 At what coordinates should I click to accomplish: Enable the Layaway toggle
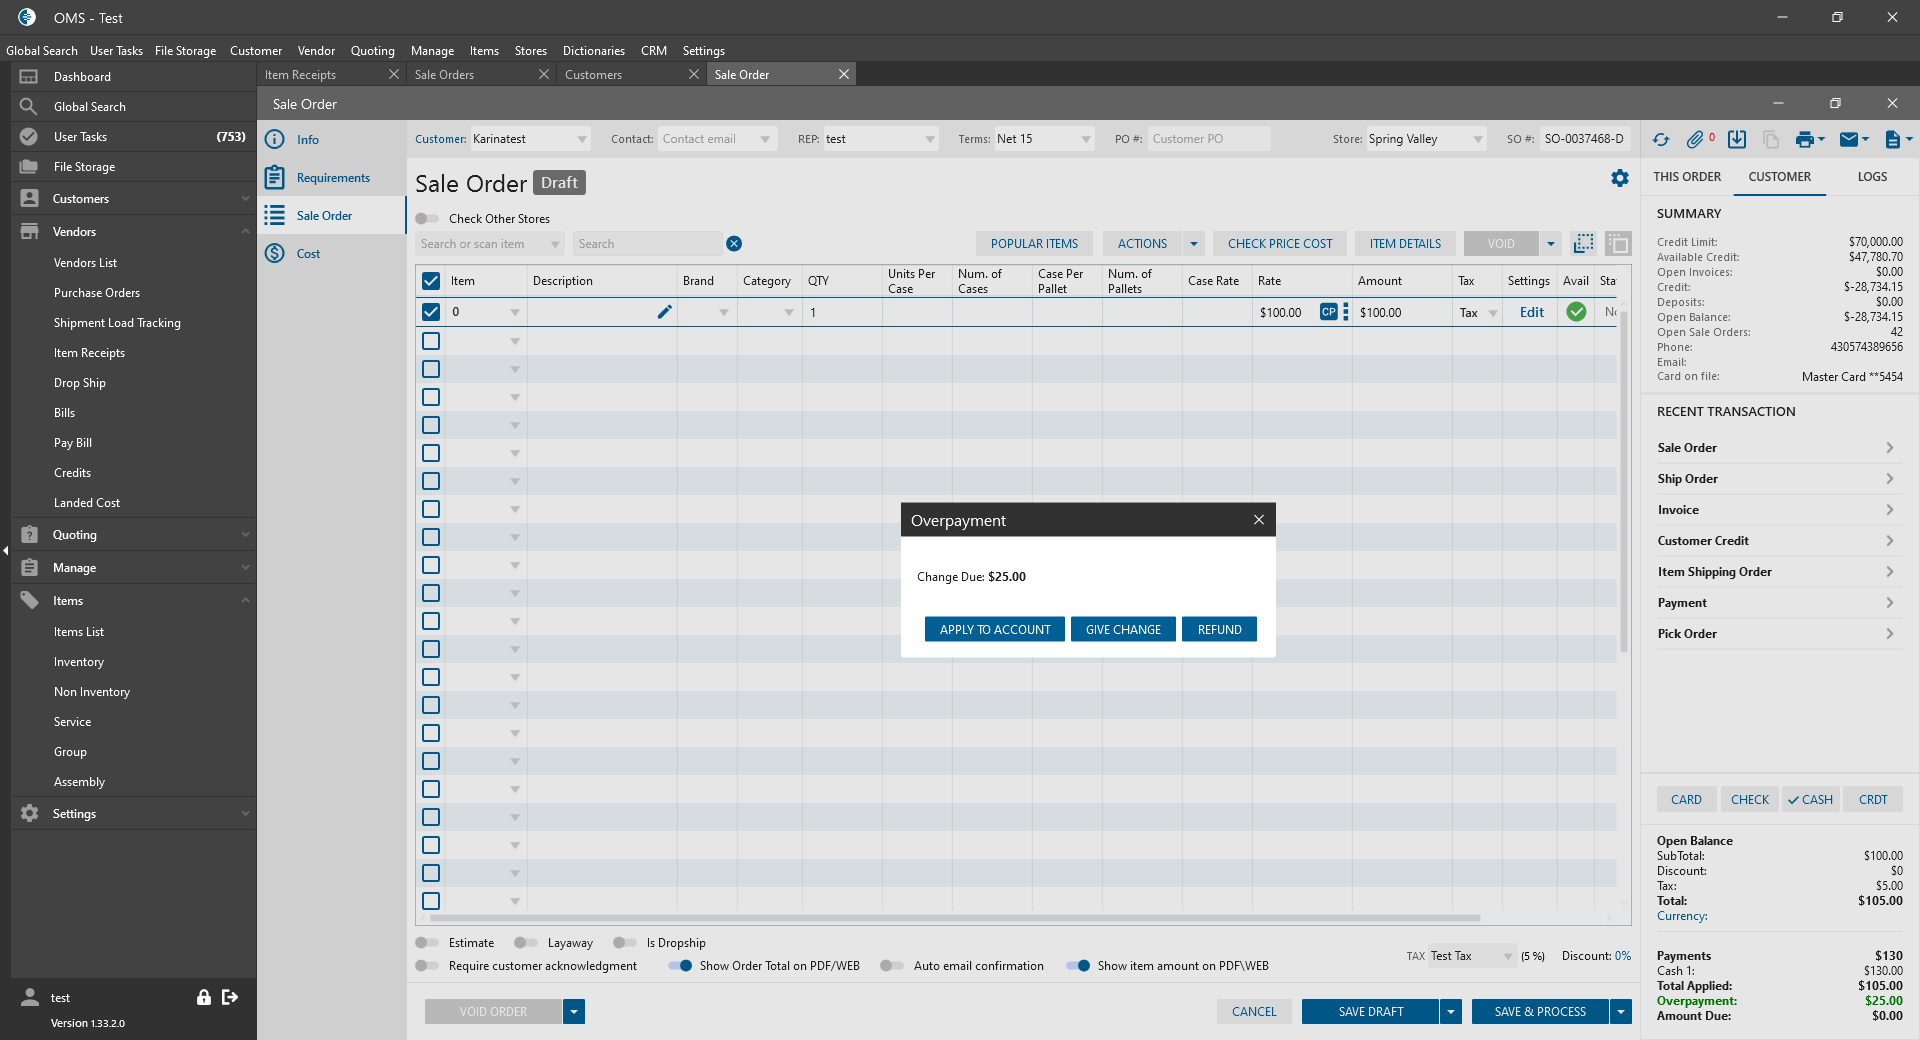pyautogui.click(x=526, y=943)
